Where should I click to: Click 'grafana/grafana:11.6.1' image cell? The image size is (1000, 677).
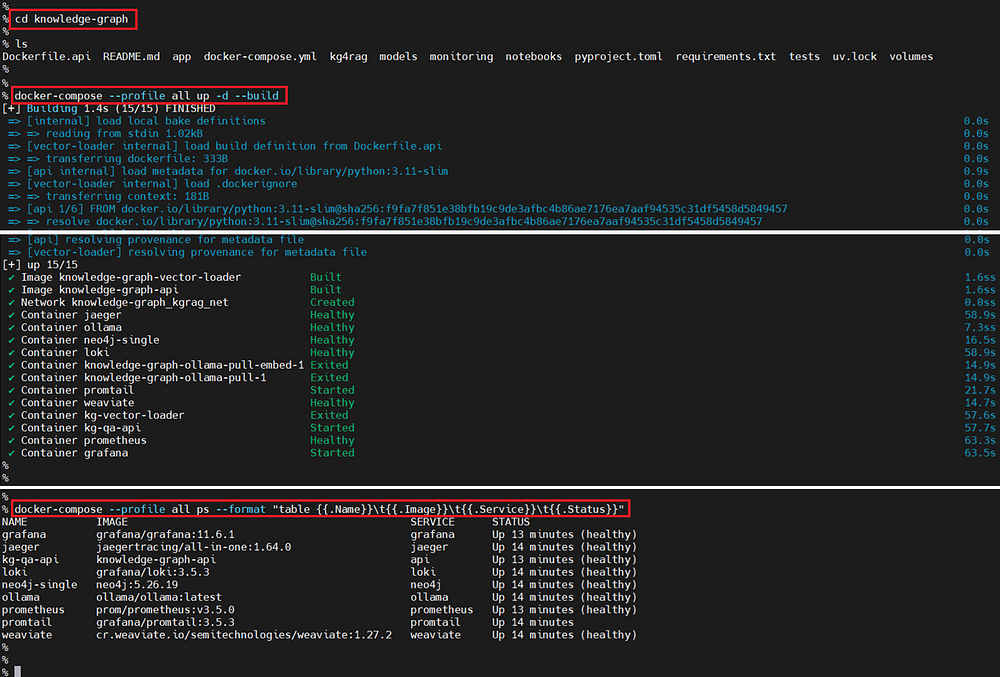[x=165, y=534]
